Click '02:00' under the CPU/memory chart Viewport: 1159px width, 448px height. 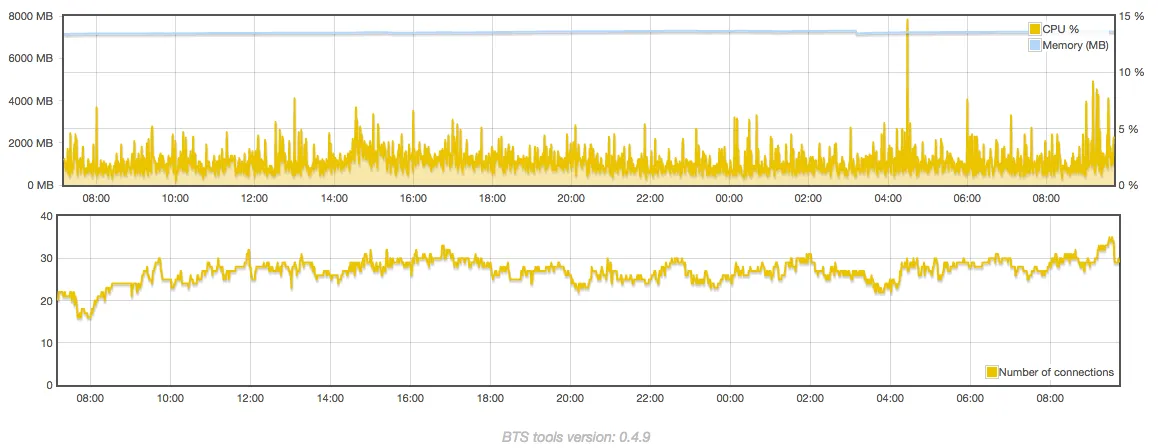(808, 198)
